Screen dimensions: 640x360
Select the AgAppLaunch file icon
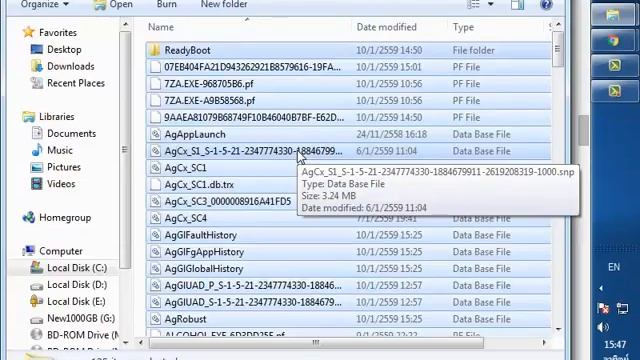pyautogui.click(x=155, y=134)
